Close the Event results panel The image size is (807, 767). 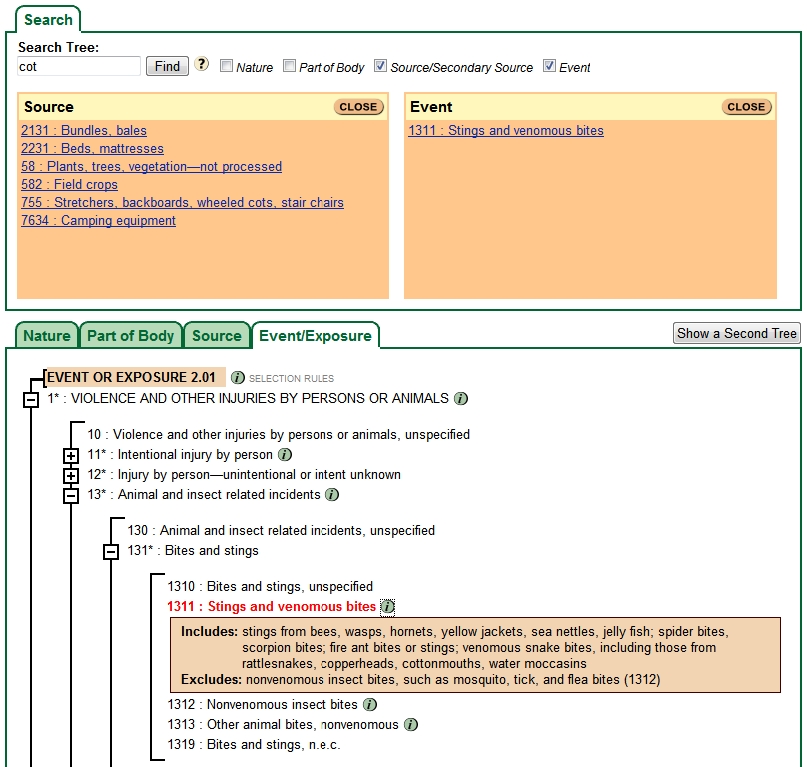[x=746, y=107]
